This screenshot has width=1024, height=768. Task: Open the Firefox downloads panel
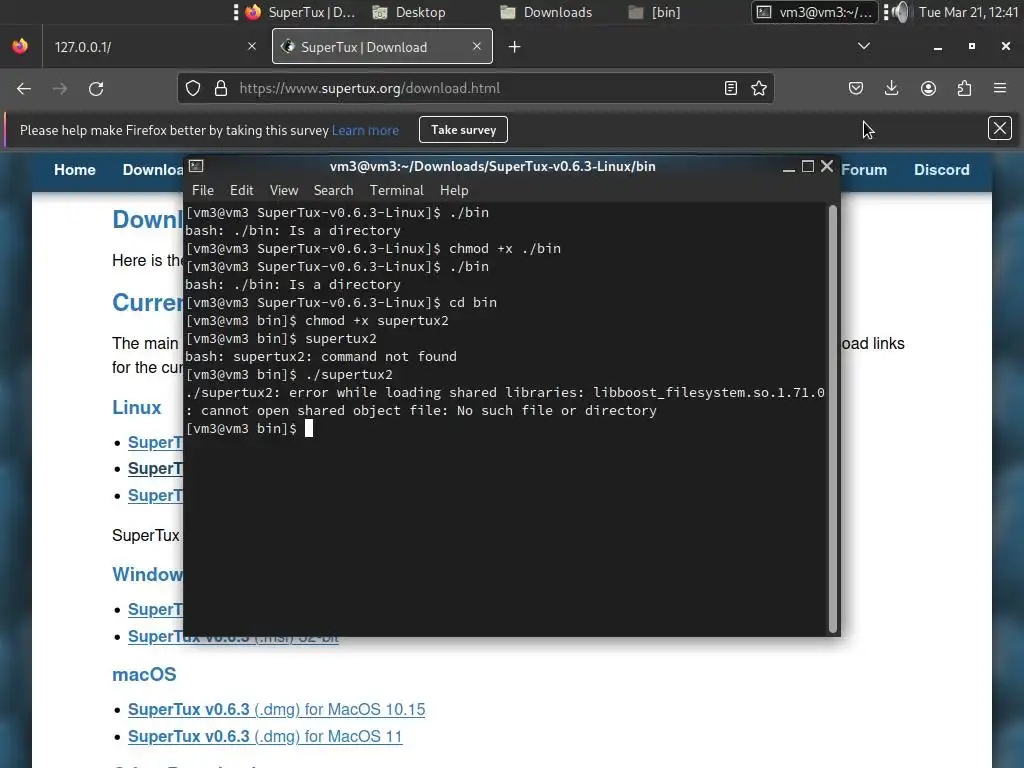(x=891, y=88)
